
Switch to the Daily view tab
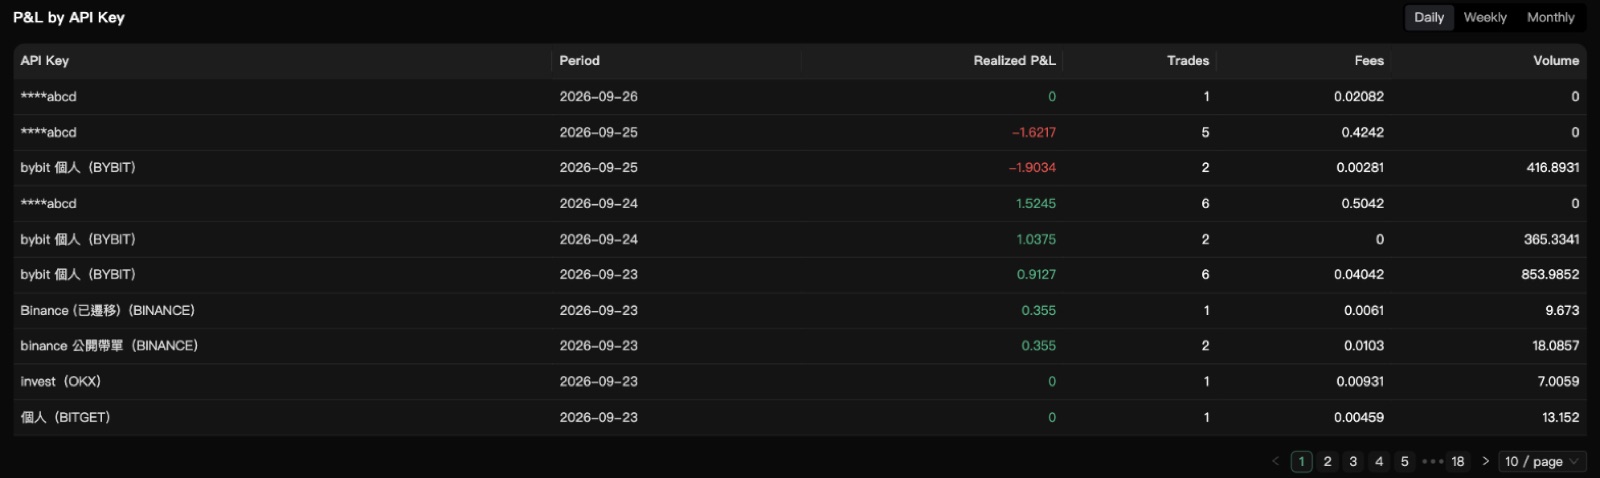point(1428,17)
